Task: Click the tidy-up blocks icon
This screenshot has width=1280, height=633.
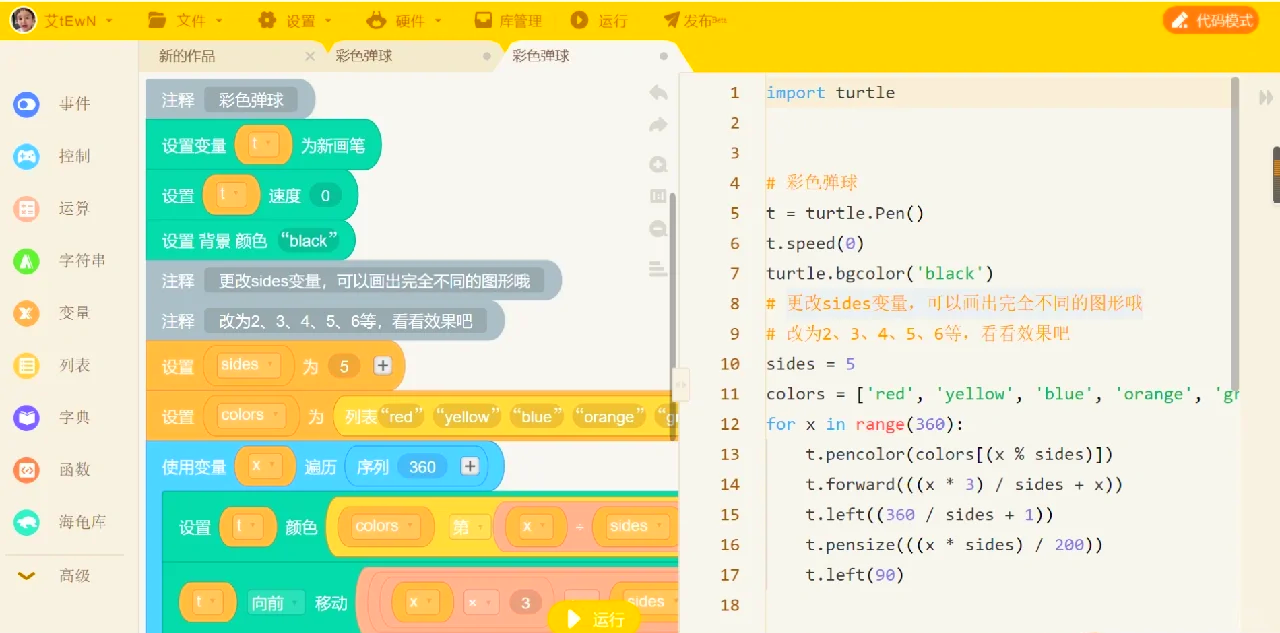Action: [x=658, y=268]
